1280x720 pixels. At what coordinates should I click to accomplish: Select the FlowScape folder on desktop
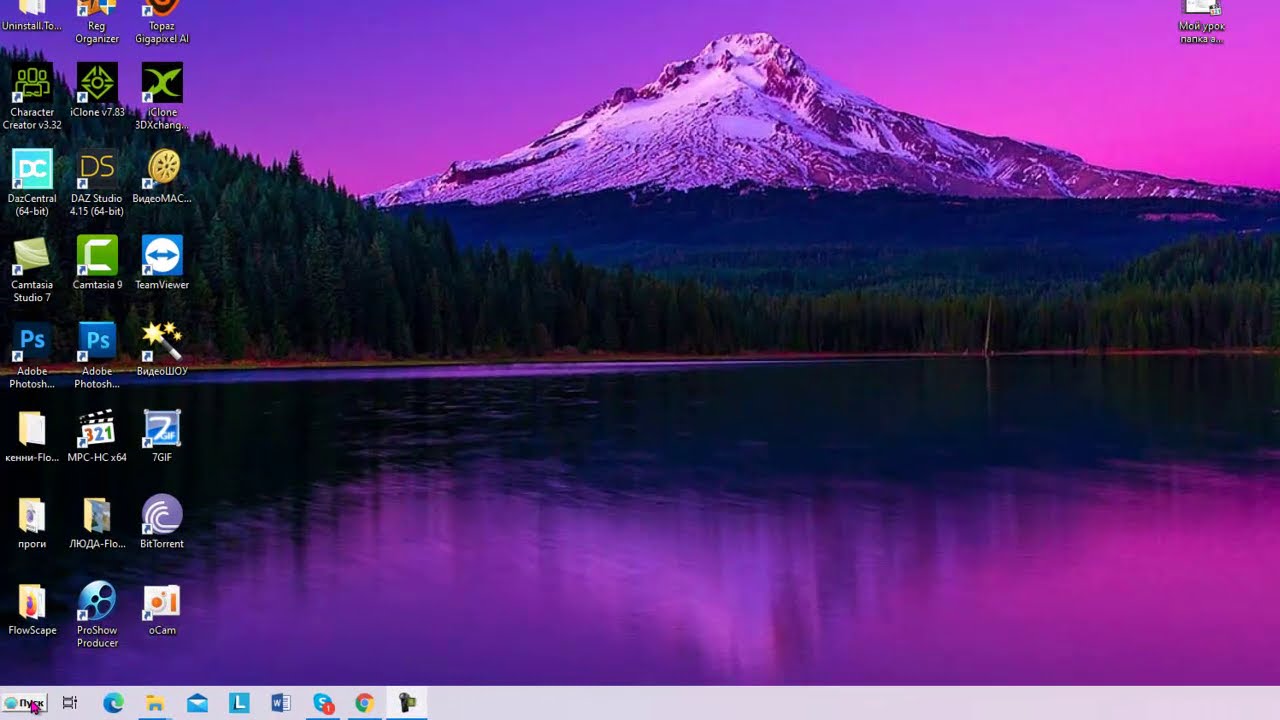tap(32, 602)
